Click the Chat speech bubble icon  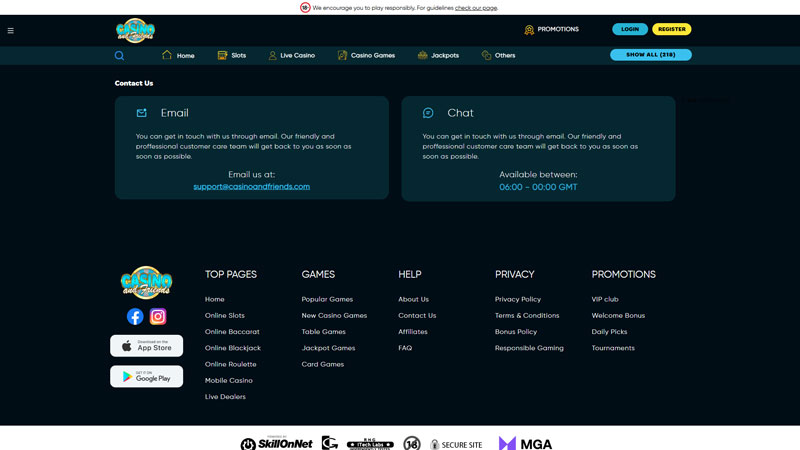click(x=428, y=113)
